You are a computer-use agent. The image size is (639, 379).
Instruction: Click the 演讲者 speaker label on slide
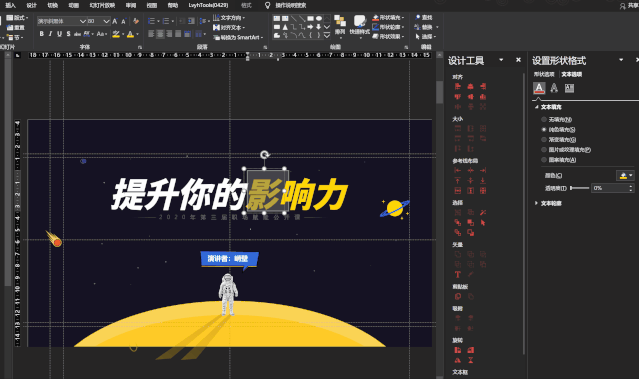[228, 259]
